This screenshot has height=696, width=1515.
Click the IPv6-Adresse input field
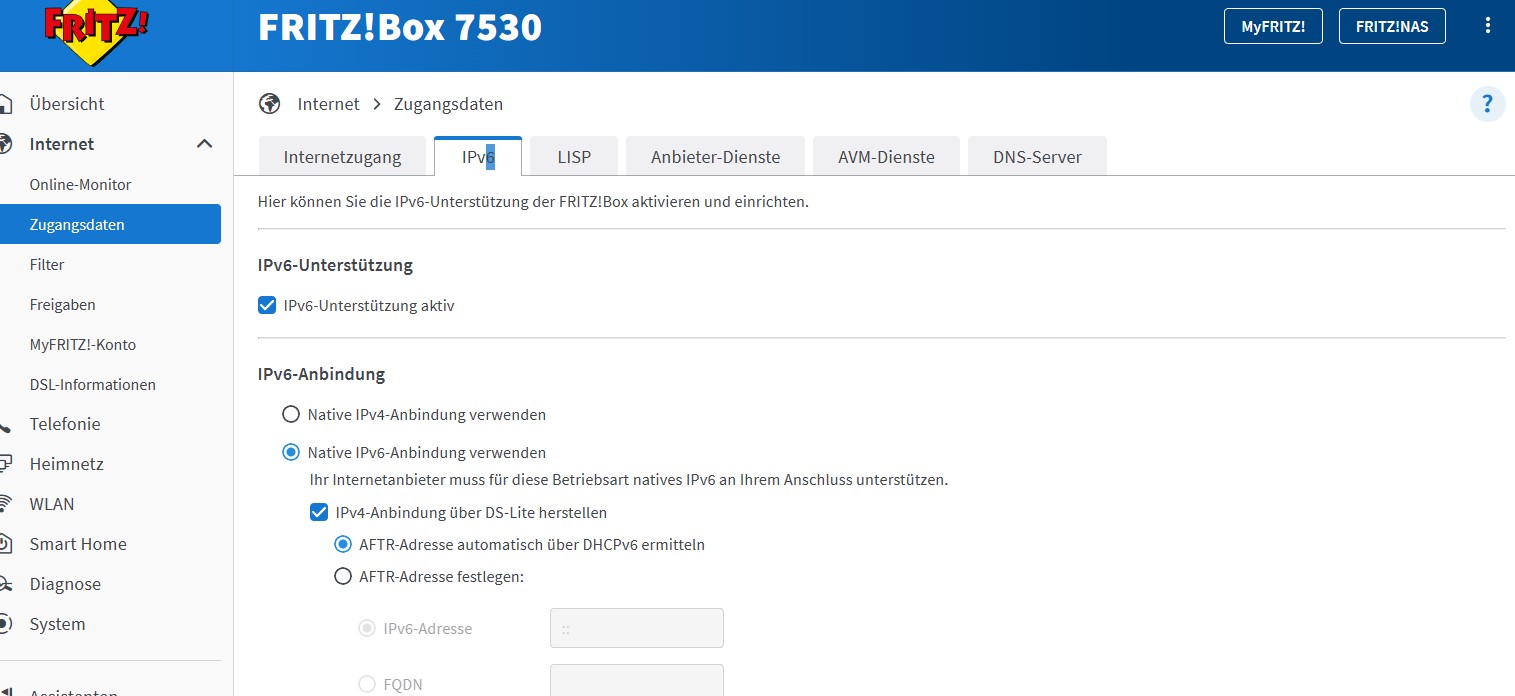click(x=636, y=628)
